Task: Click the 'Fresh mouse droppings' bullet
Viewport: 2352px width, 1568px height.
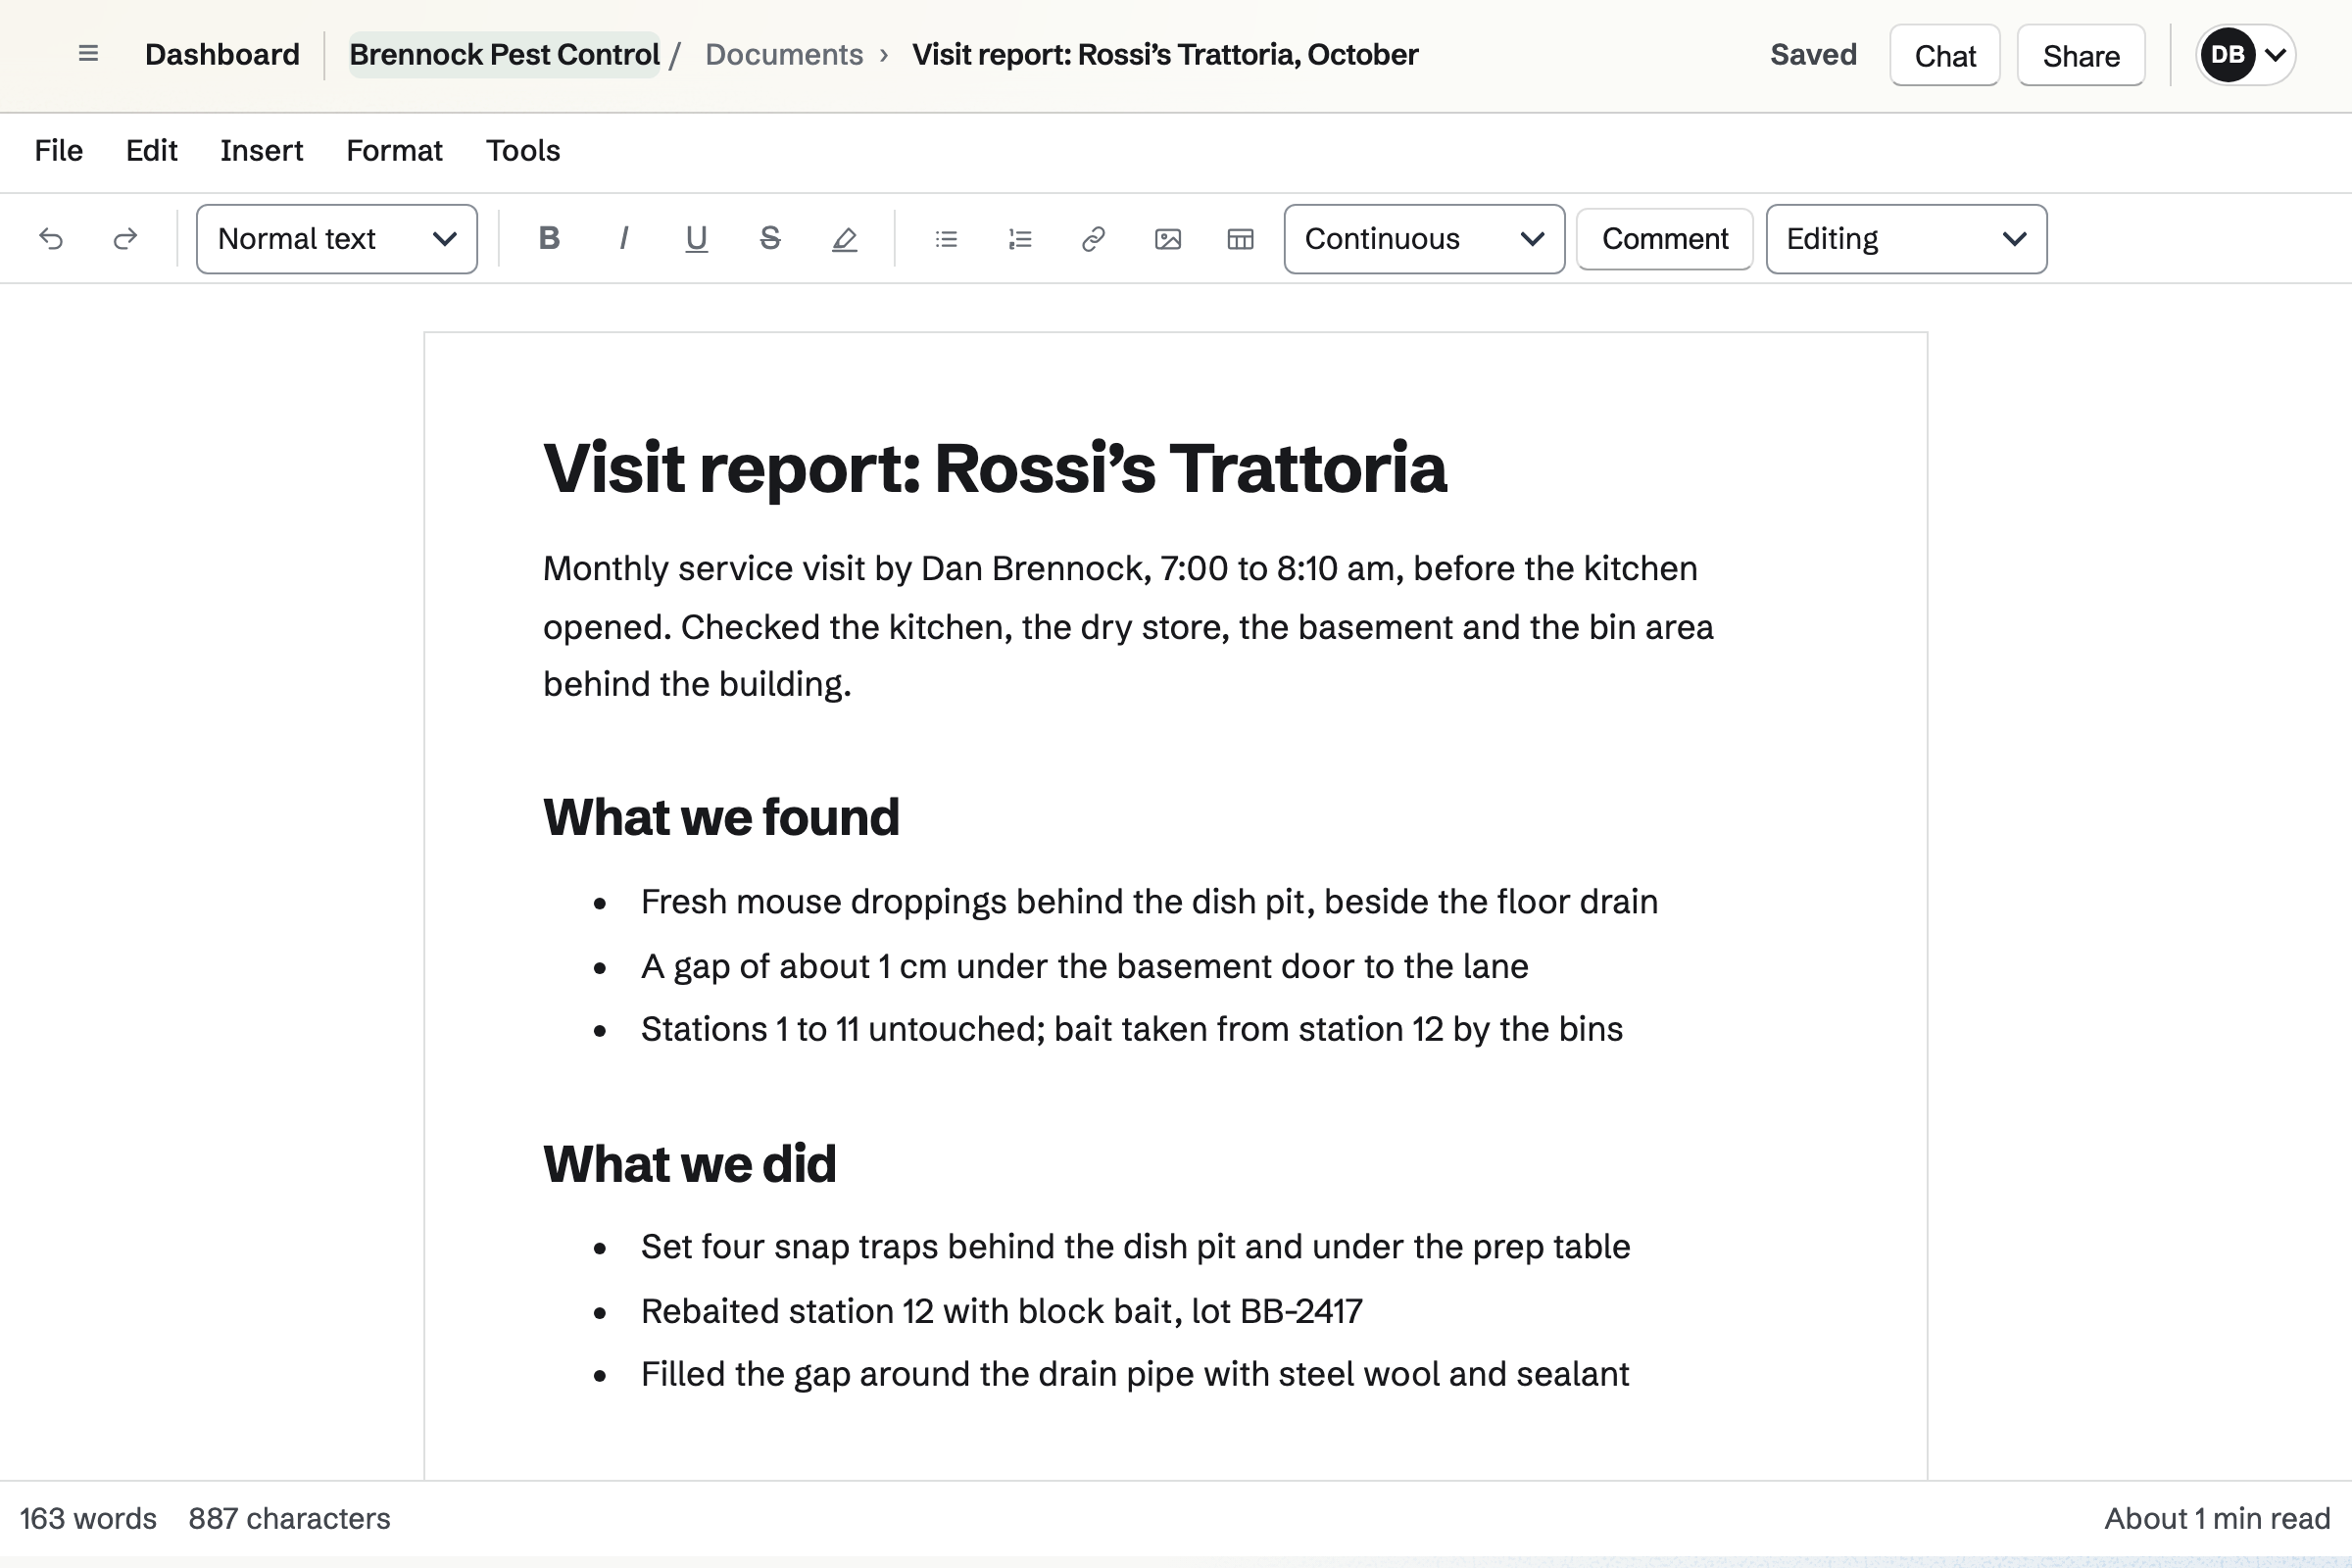Action: point(1149,902)
